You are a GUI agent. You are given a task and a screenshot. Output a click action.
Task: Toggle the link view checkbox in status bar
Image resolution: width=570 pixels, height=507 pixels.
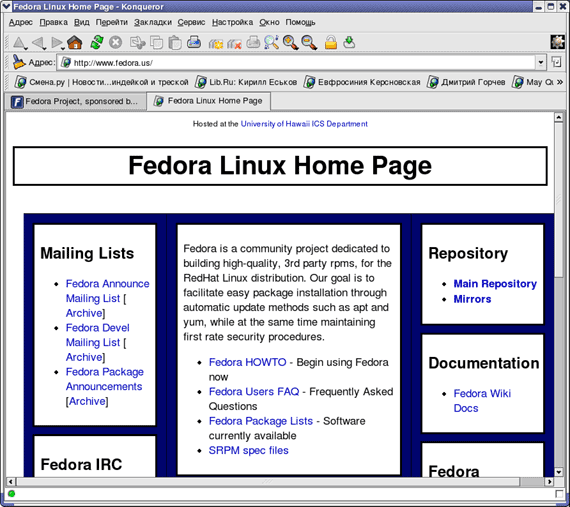click(x=559, y=494)
